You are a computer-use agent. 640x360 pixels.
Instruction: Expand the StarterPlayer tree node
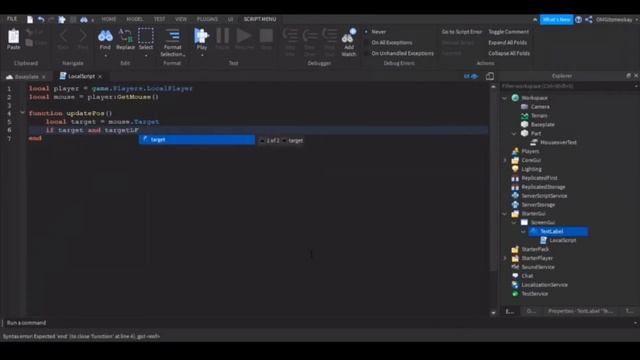point(504,258)
